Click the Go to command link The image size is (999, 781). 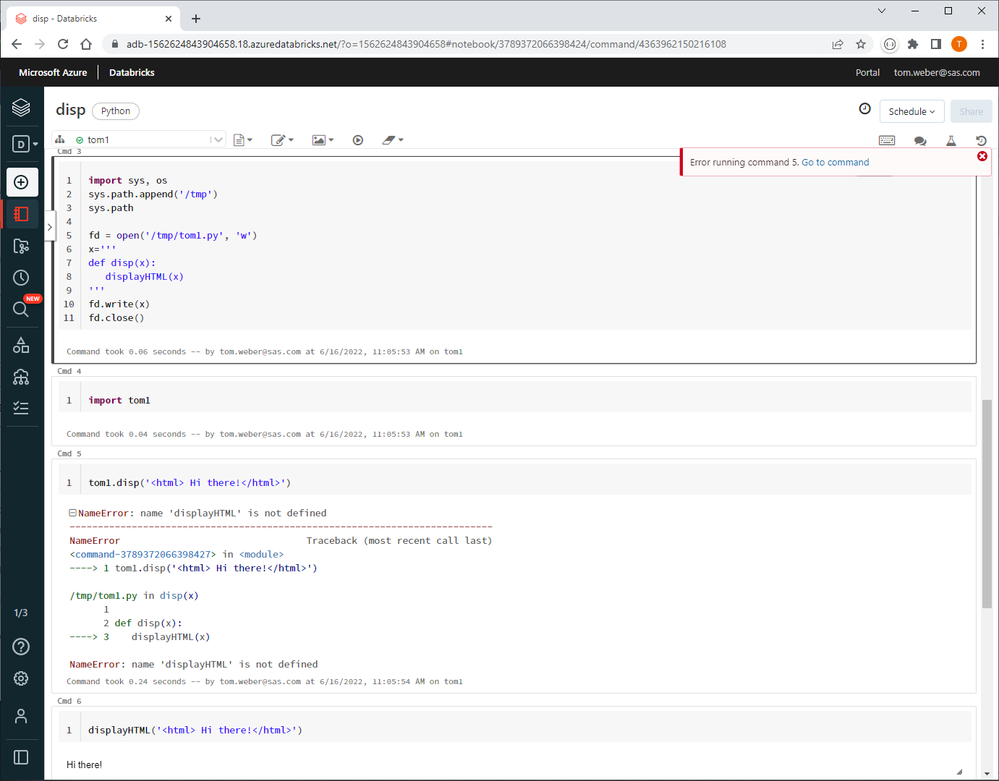click(835, 162)
